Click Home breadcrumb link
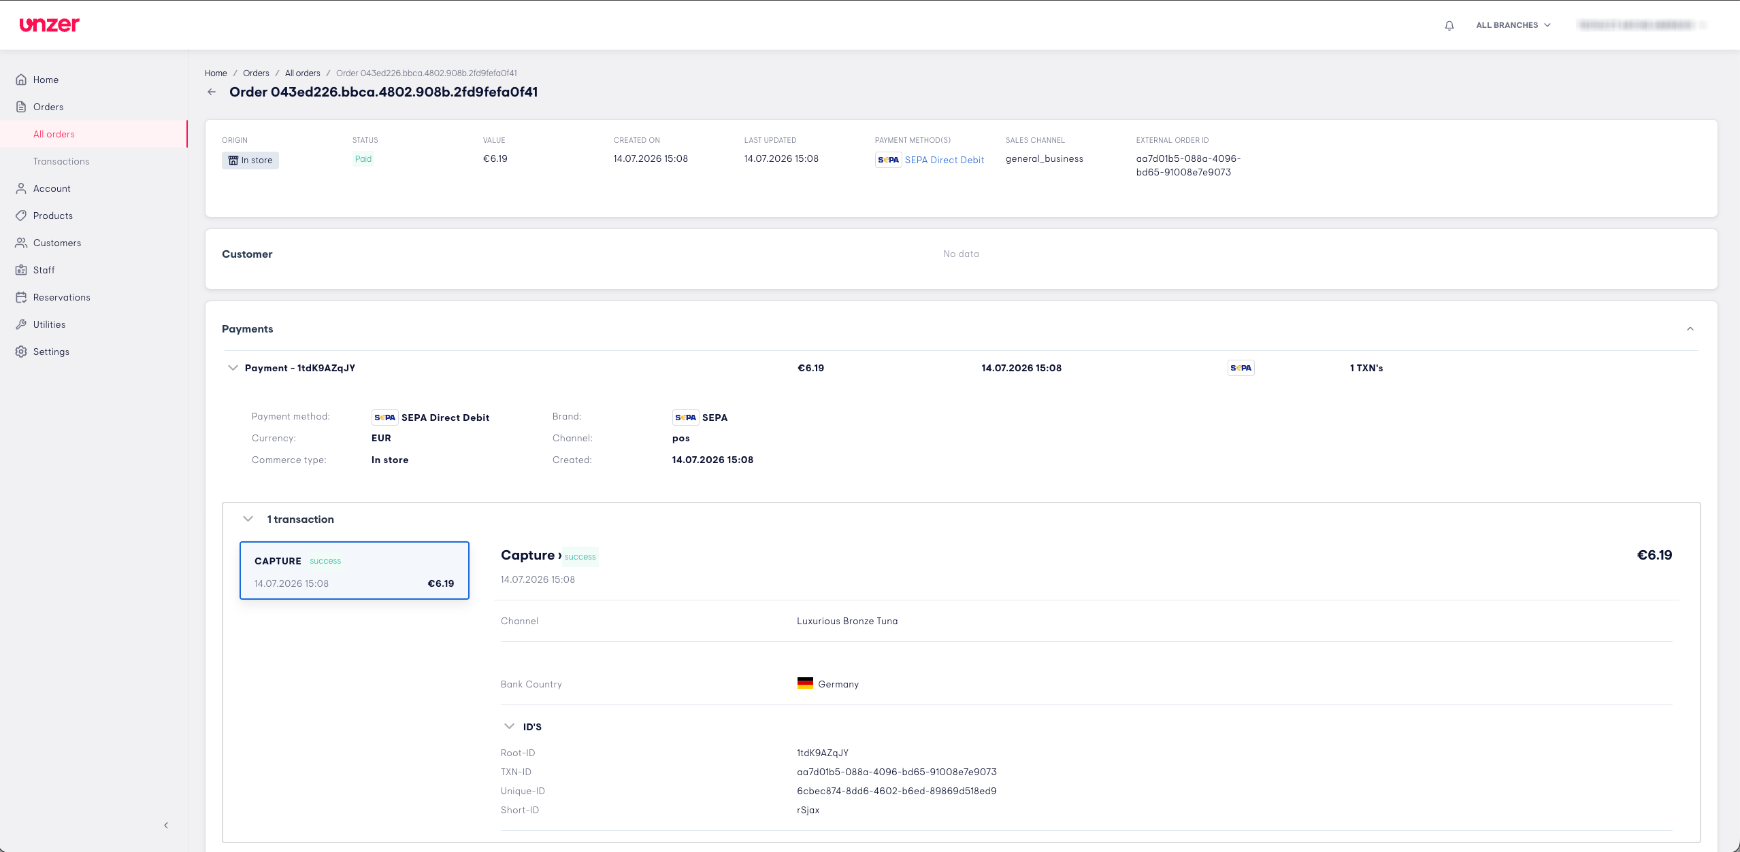 [x=216, y=73]
